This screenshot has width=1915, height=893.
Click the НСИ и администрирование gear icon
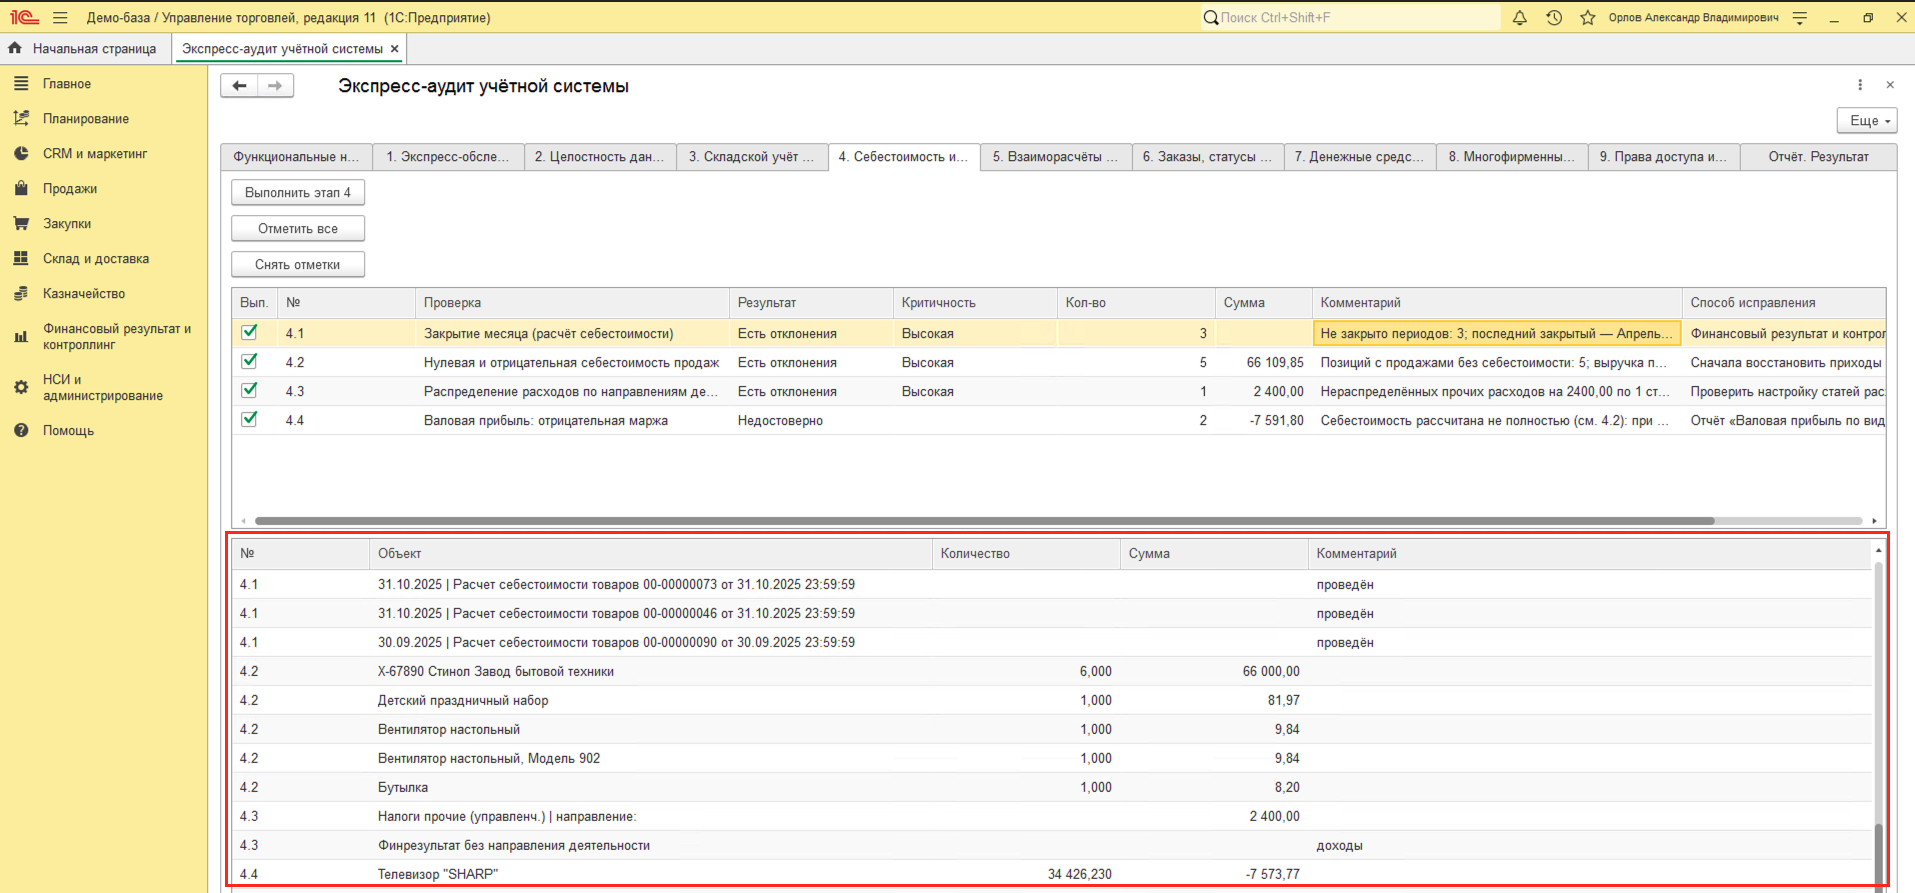pos(21,387)
